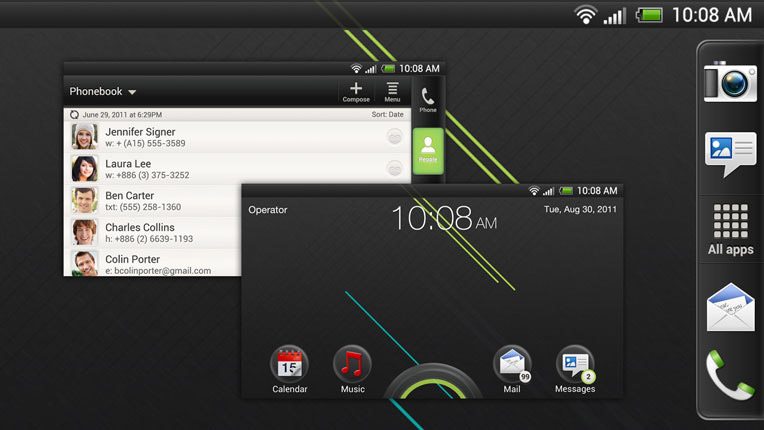Toggle the round icon beside Laura Lee
Screen dimensions: 764x430
pos(395,169)
